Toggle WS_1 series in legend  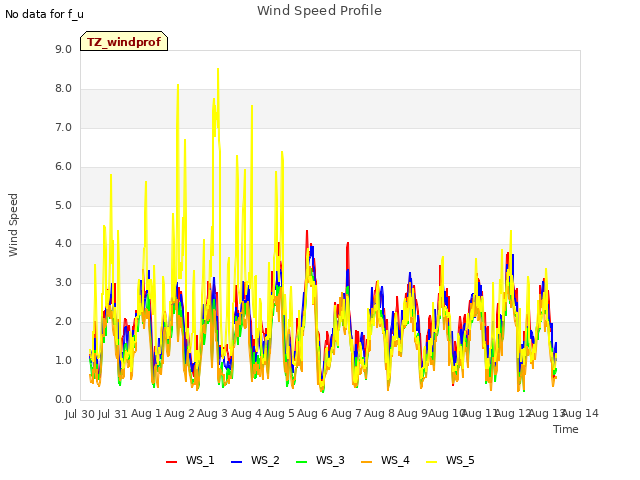pyautogui.click(x=190, y=460)
